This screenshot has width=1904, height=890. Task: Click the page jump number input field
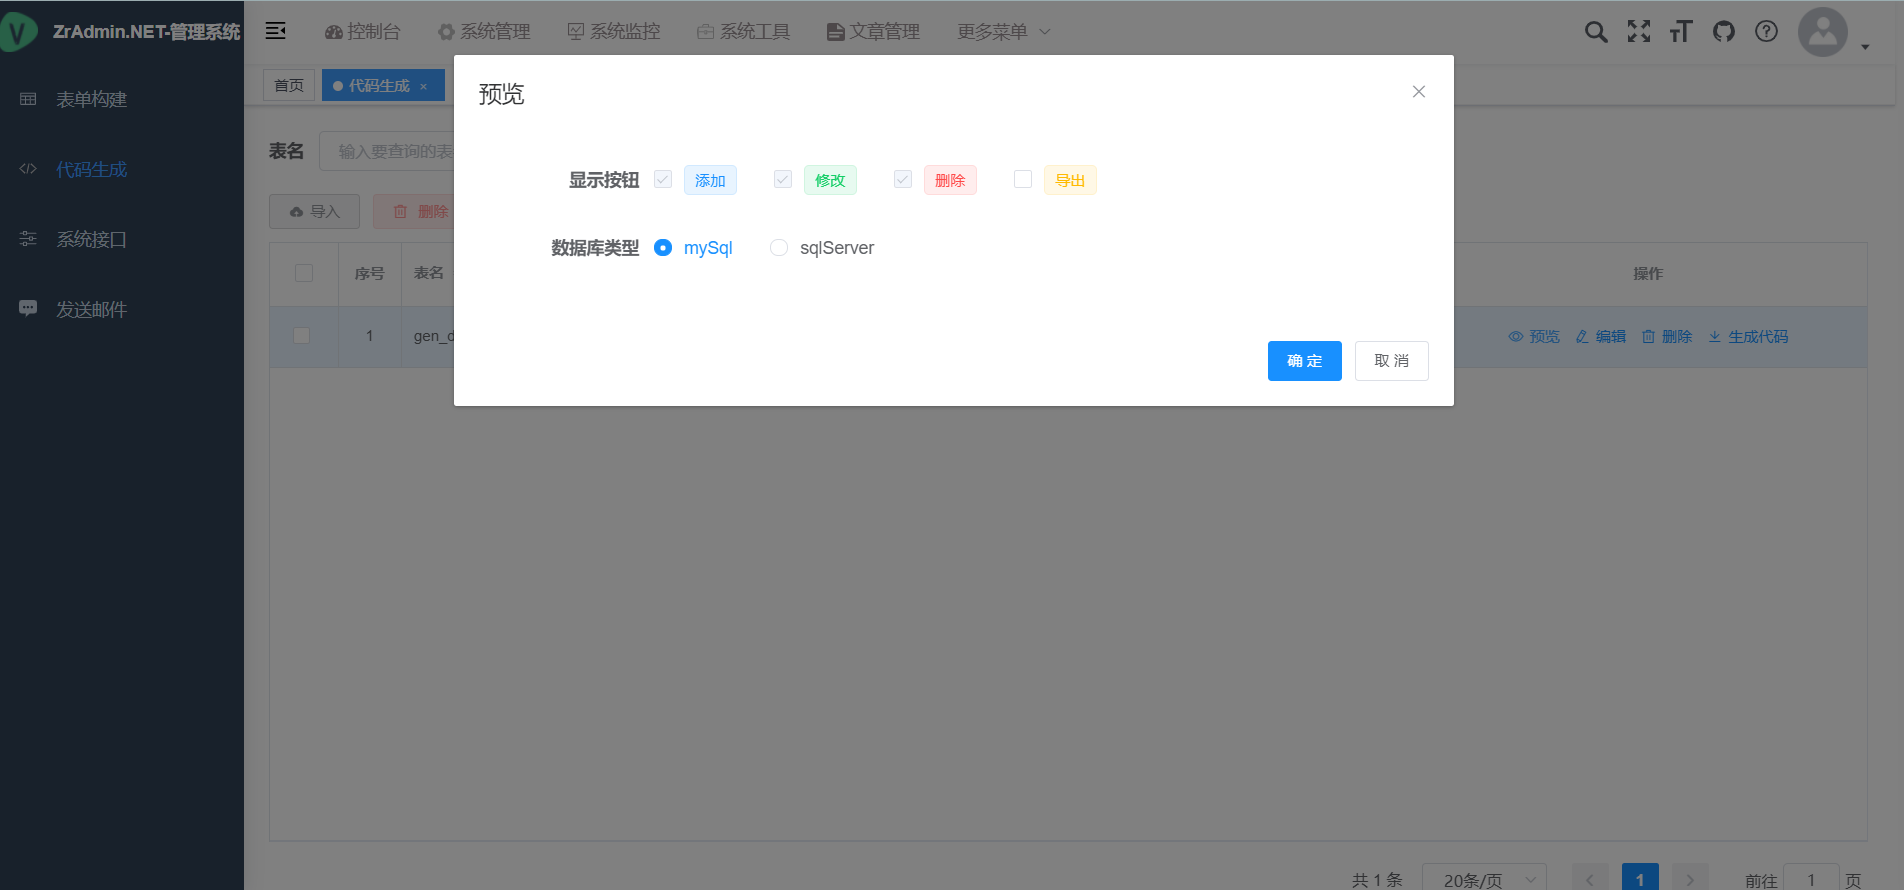pos(1810,879)
